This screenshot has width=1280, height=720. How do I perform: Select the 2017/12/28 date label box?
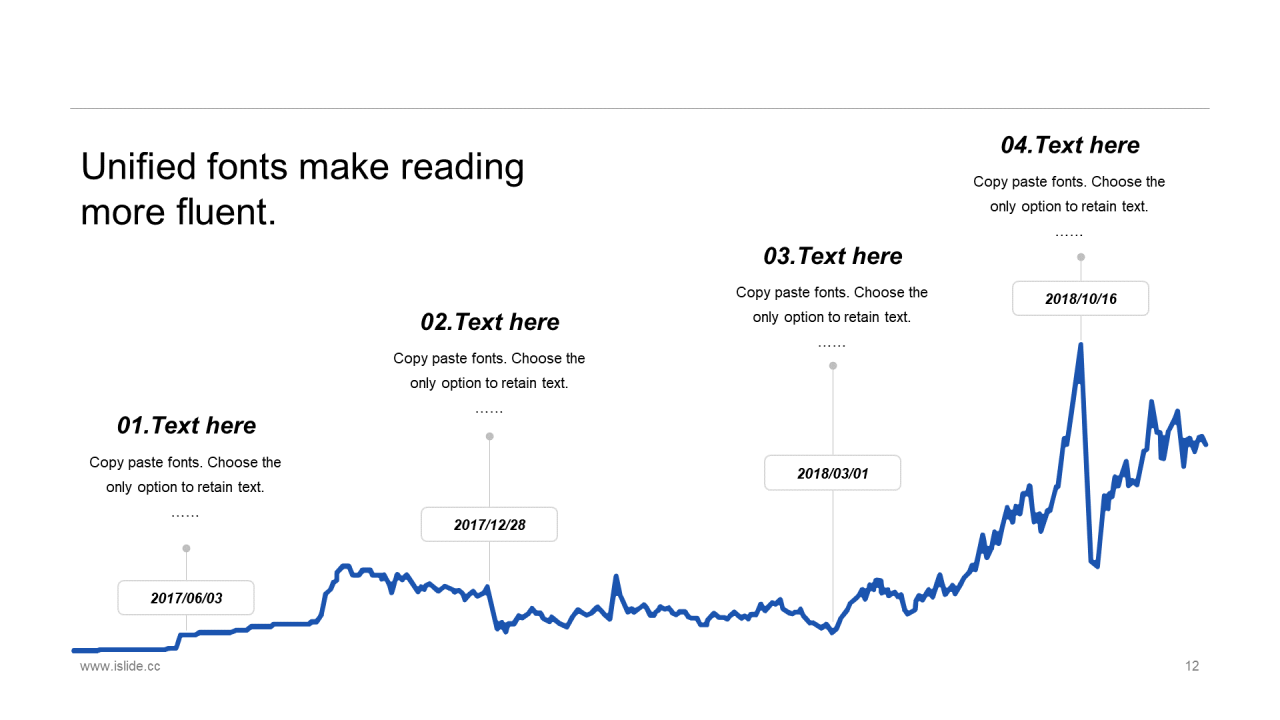489,524
